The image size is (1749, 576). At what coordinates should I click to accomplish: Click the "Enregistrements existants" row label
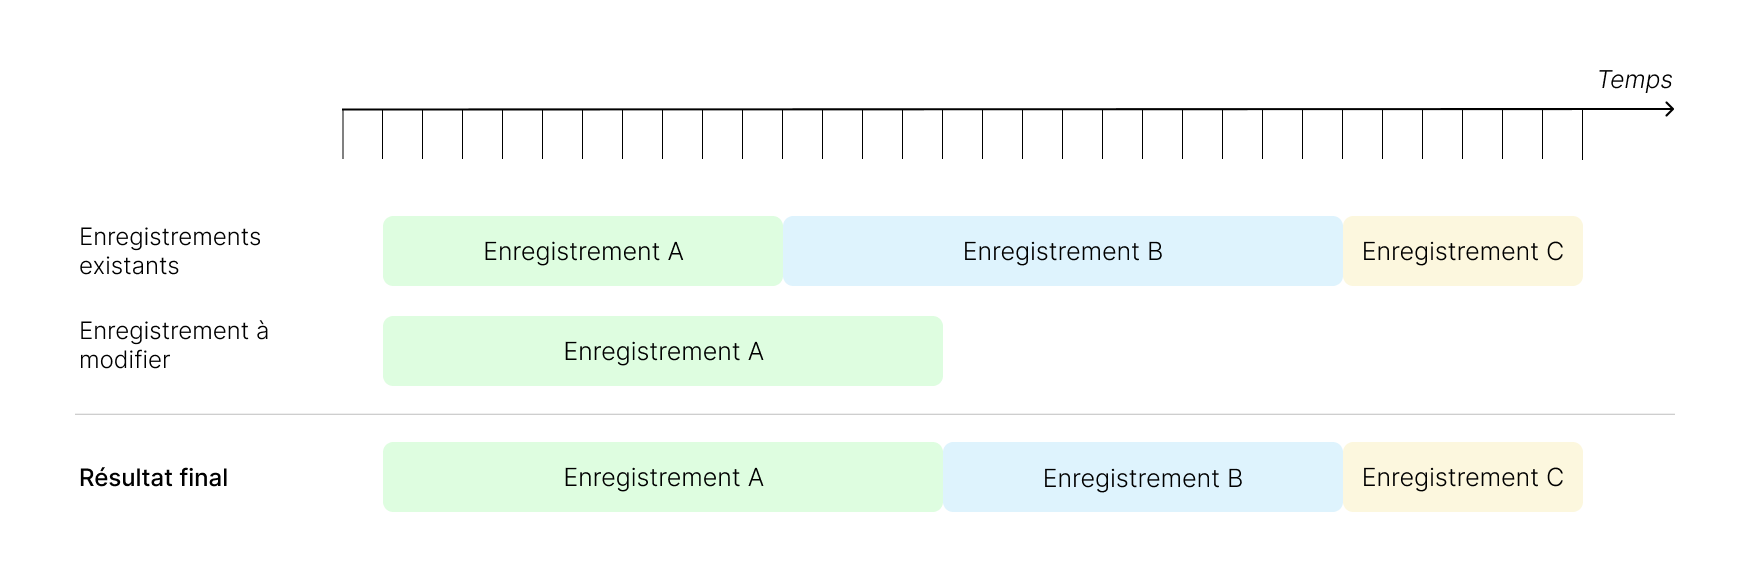(170, 251)
